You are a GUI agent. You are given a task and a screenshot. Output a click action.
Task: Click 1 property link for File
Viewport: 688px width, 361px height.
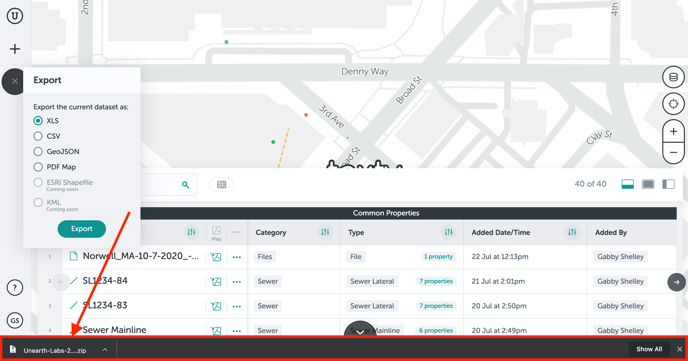[x=438, y=257]
